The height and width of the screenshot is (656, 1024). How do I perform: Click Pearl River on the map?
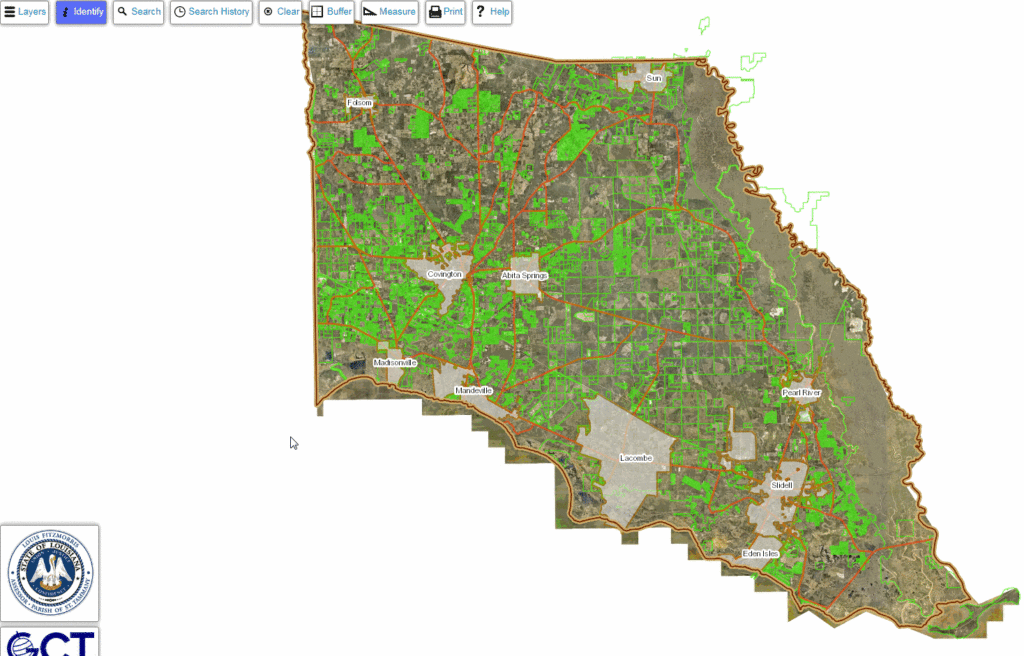[800, 393]
